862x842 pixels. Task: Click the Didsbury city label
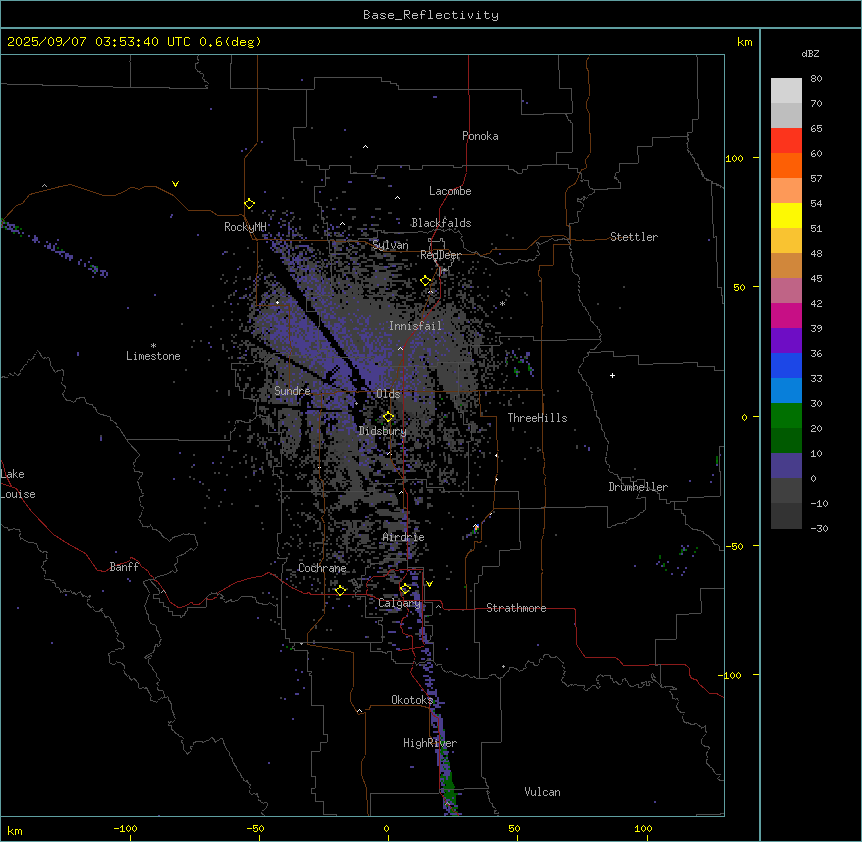click(383, 431)
